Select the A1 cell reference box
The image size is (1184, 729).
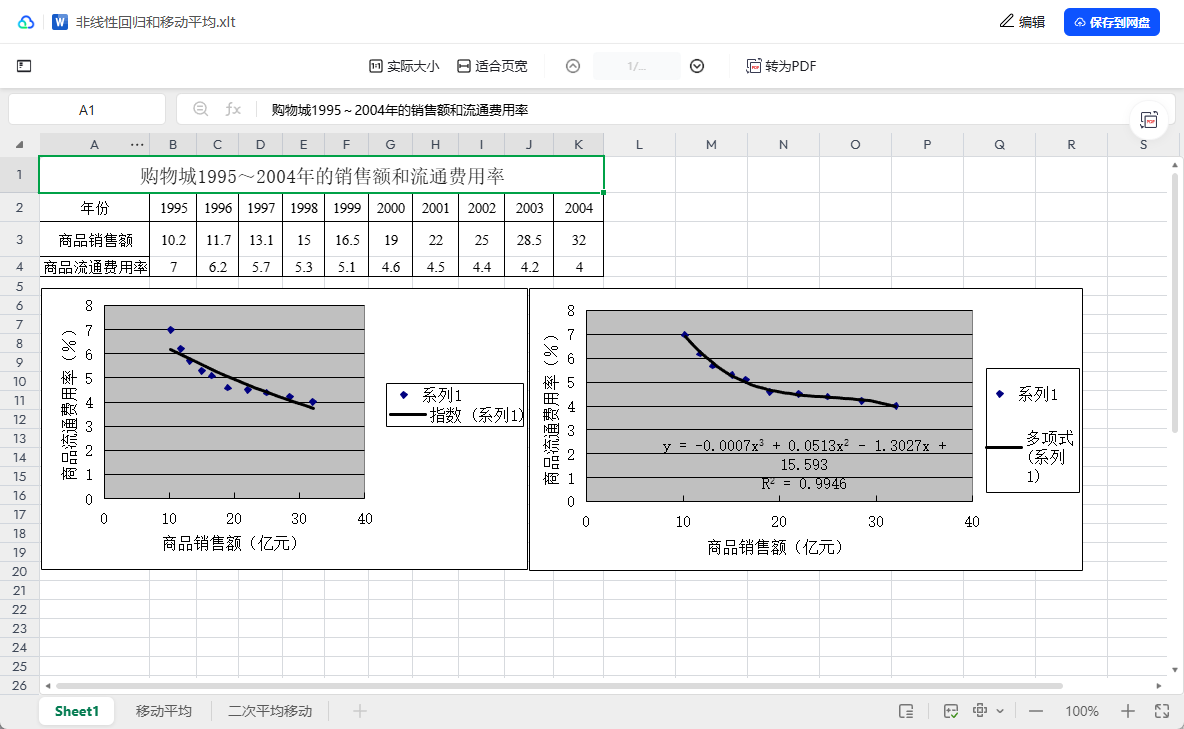pyautogui.click(x=87, y=109)
